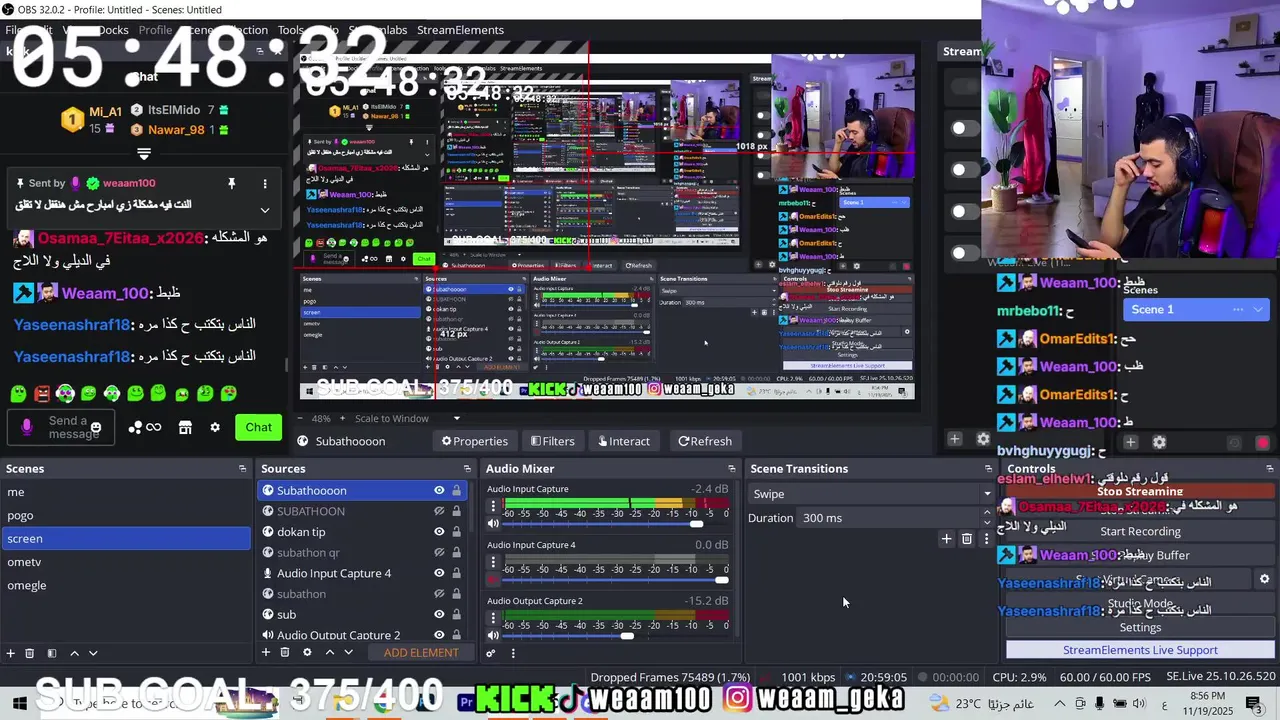1280x720 pixels.
Task: Hide the Audio Input Capture 4 source
Action: pos(439,573)
